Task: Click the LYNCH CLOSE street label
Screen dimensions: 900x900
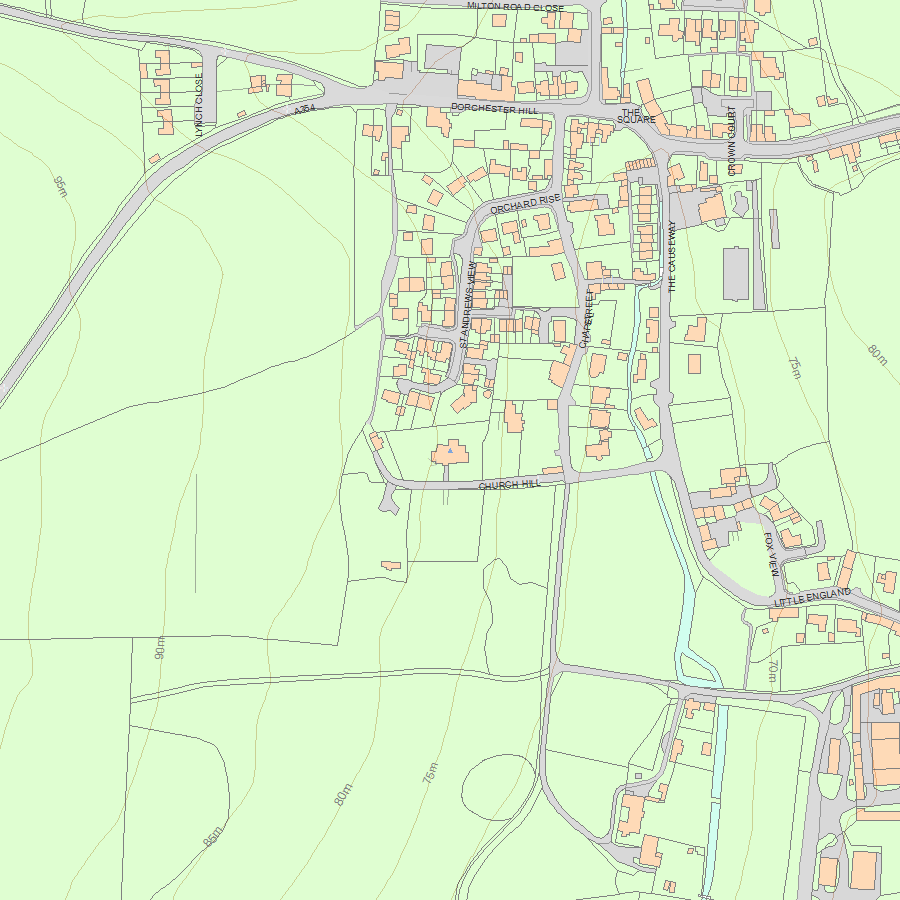Action: (x=199, y=105)
